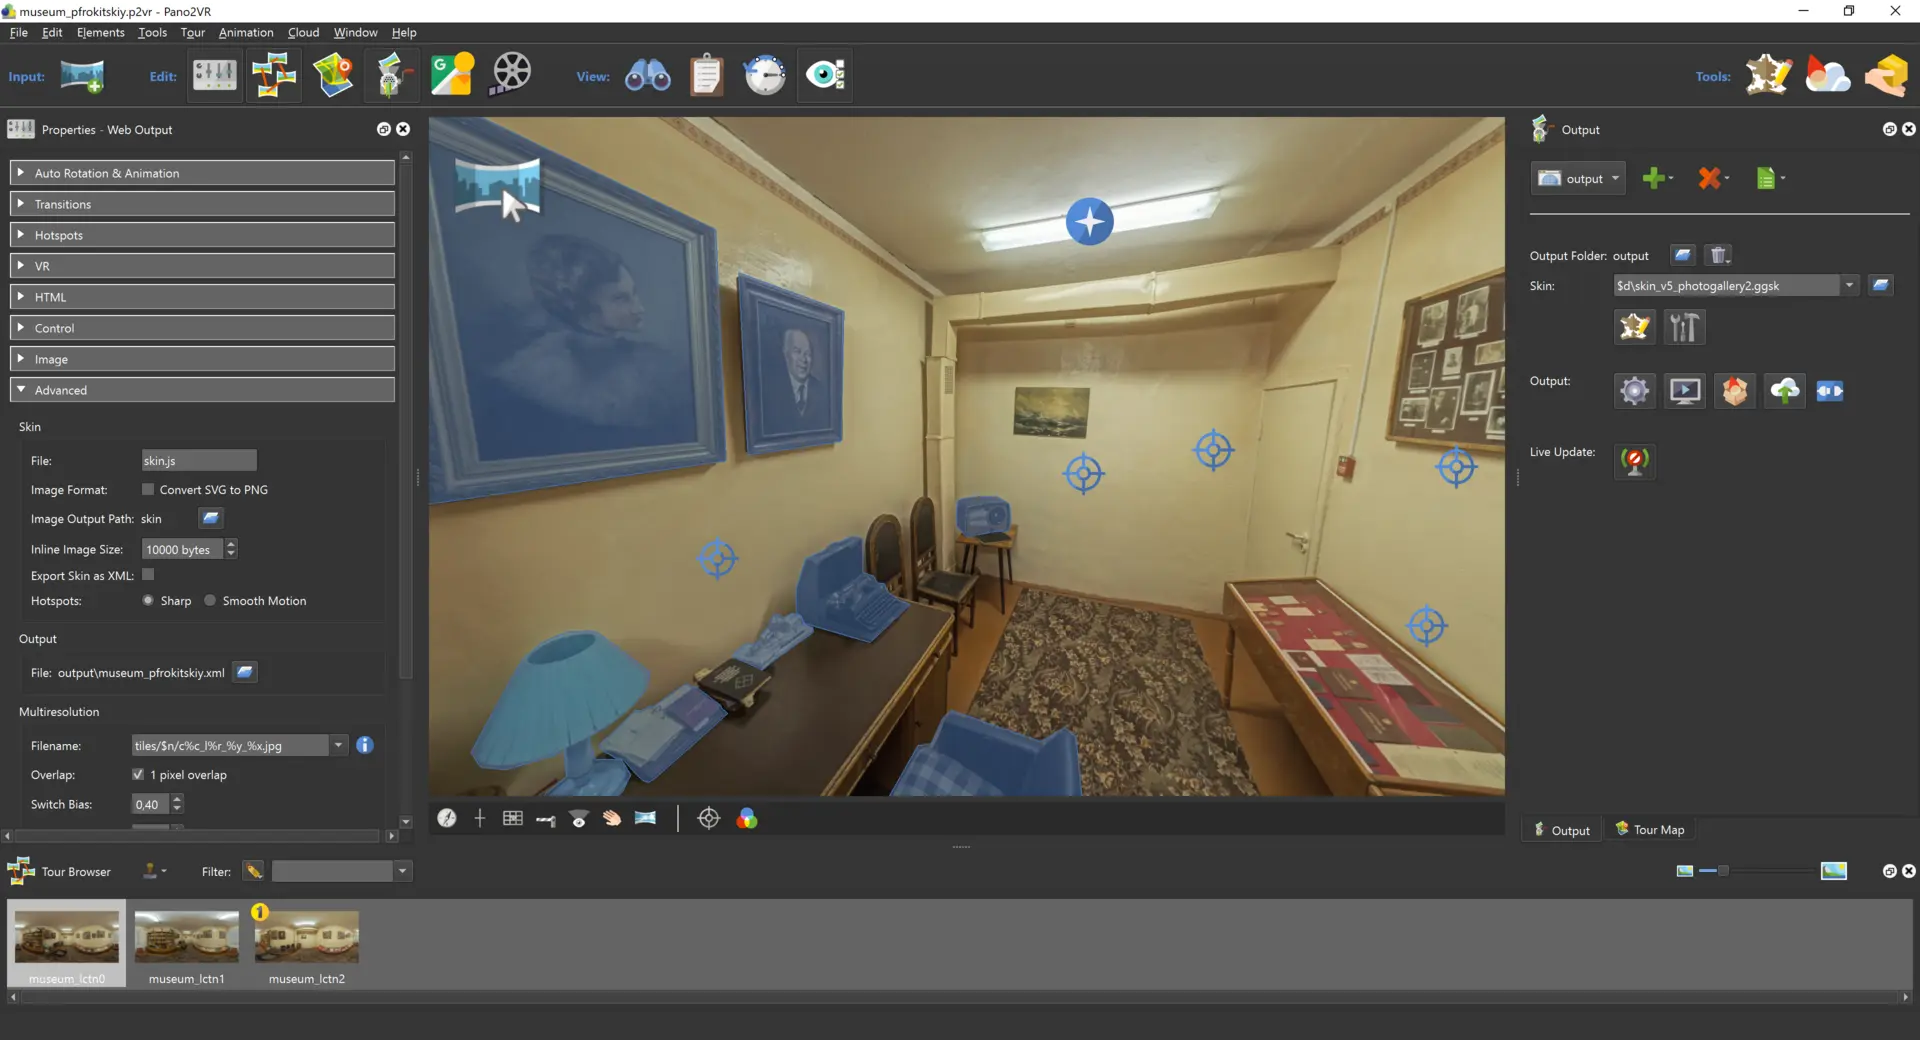1920x1040 pixels.
Task: Toggle the Live Update icon
Action: (1634, 461)
